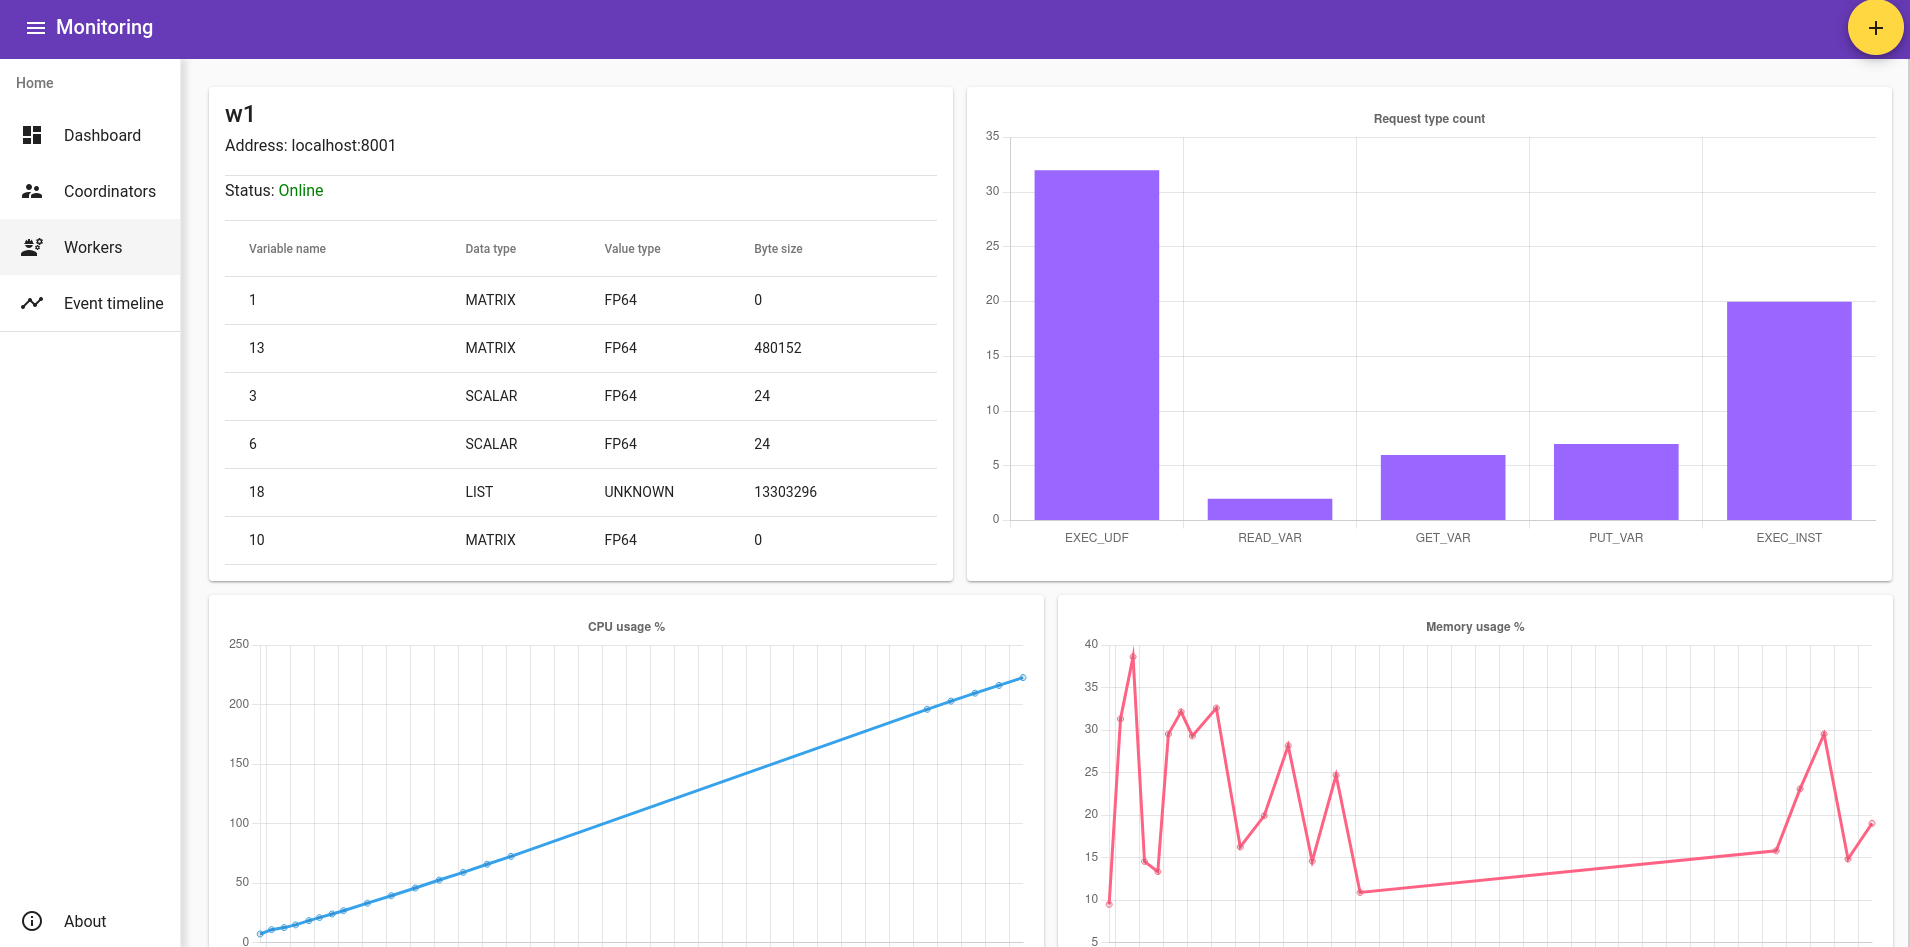Click the PUT_VAR bar in chart

tap(1616, 482)
